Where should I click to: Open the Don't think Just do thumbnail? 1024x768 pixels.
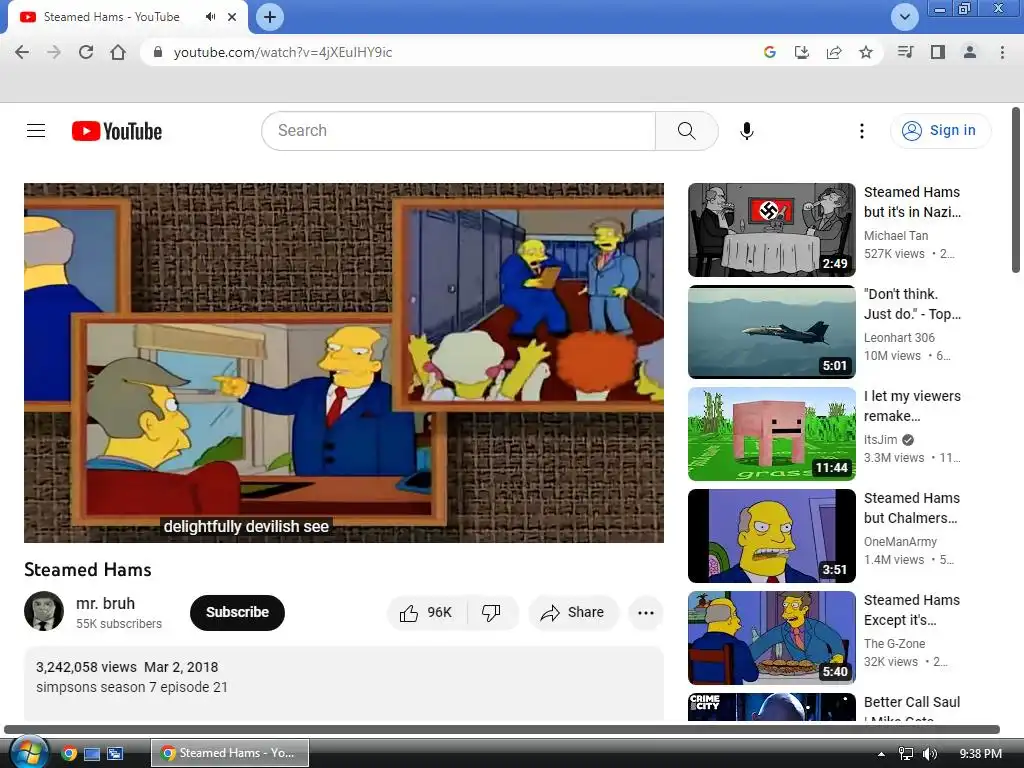(771, 332)
